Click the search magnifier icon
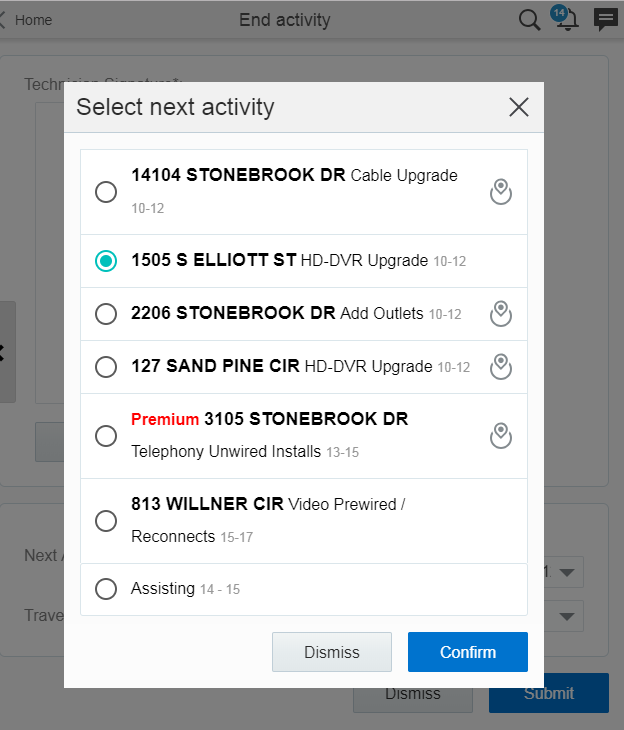 [529, 20]
